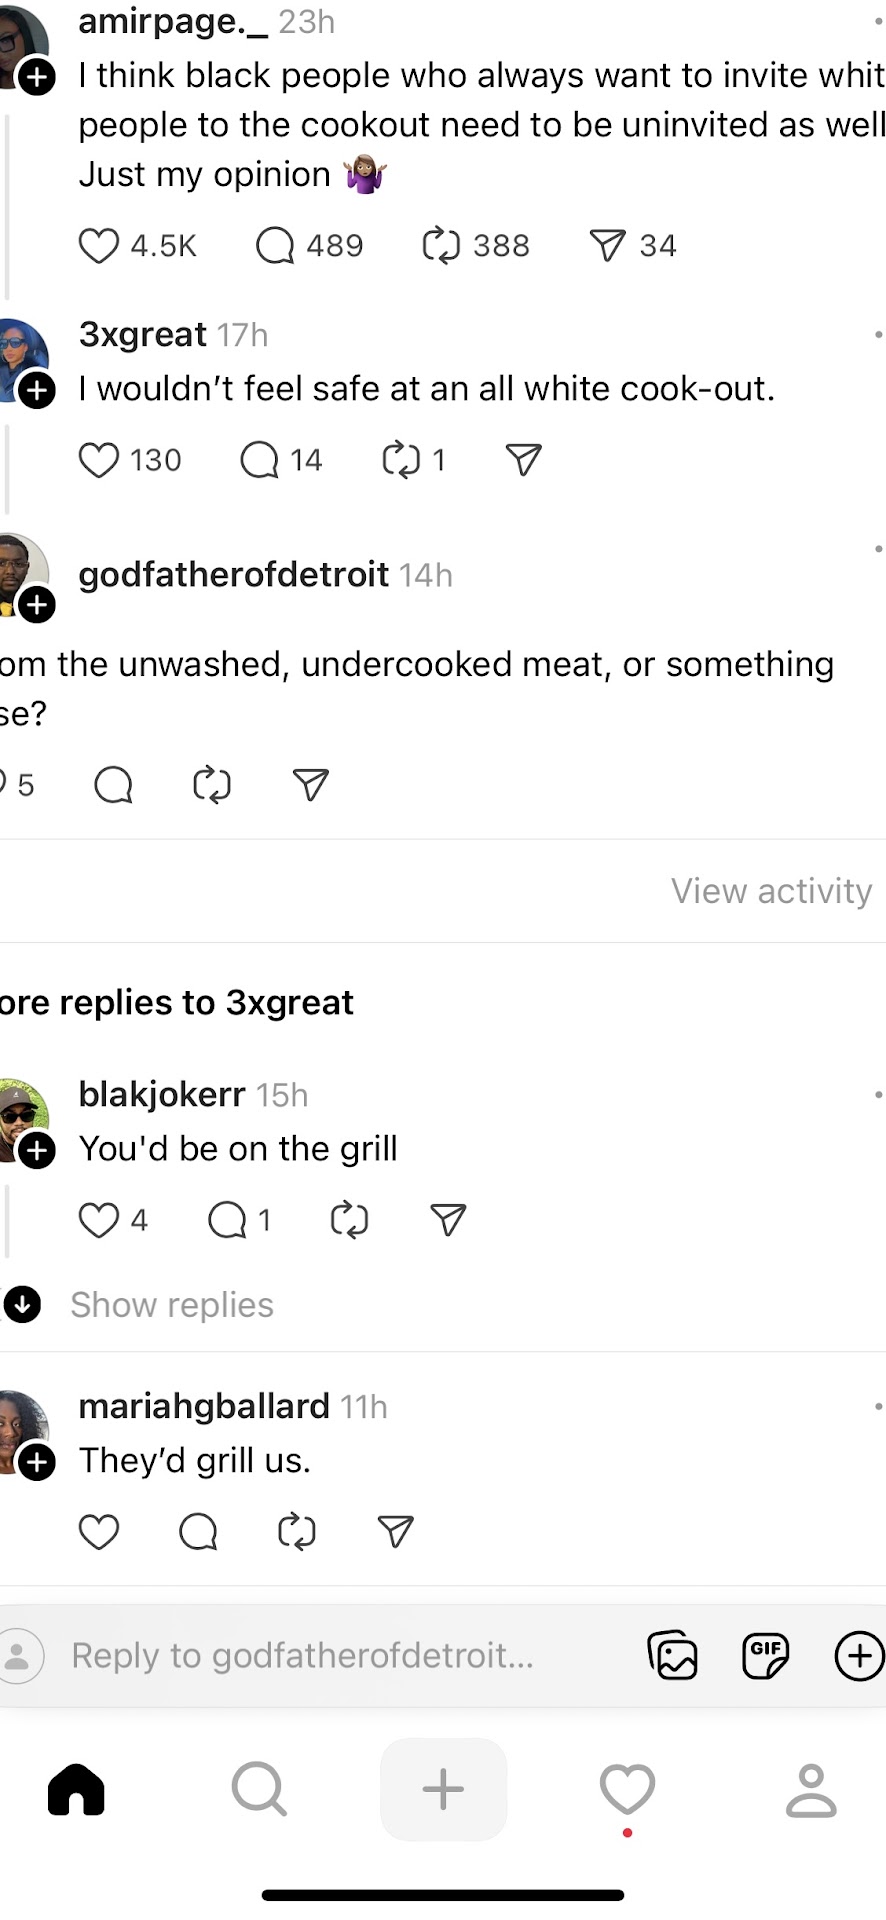
Task: Attach a GIF to your reply
Action: coord(764,1656)
